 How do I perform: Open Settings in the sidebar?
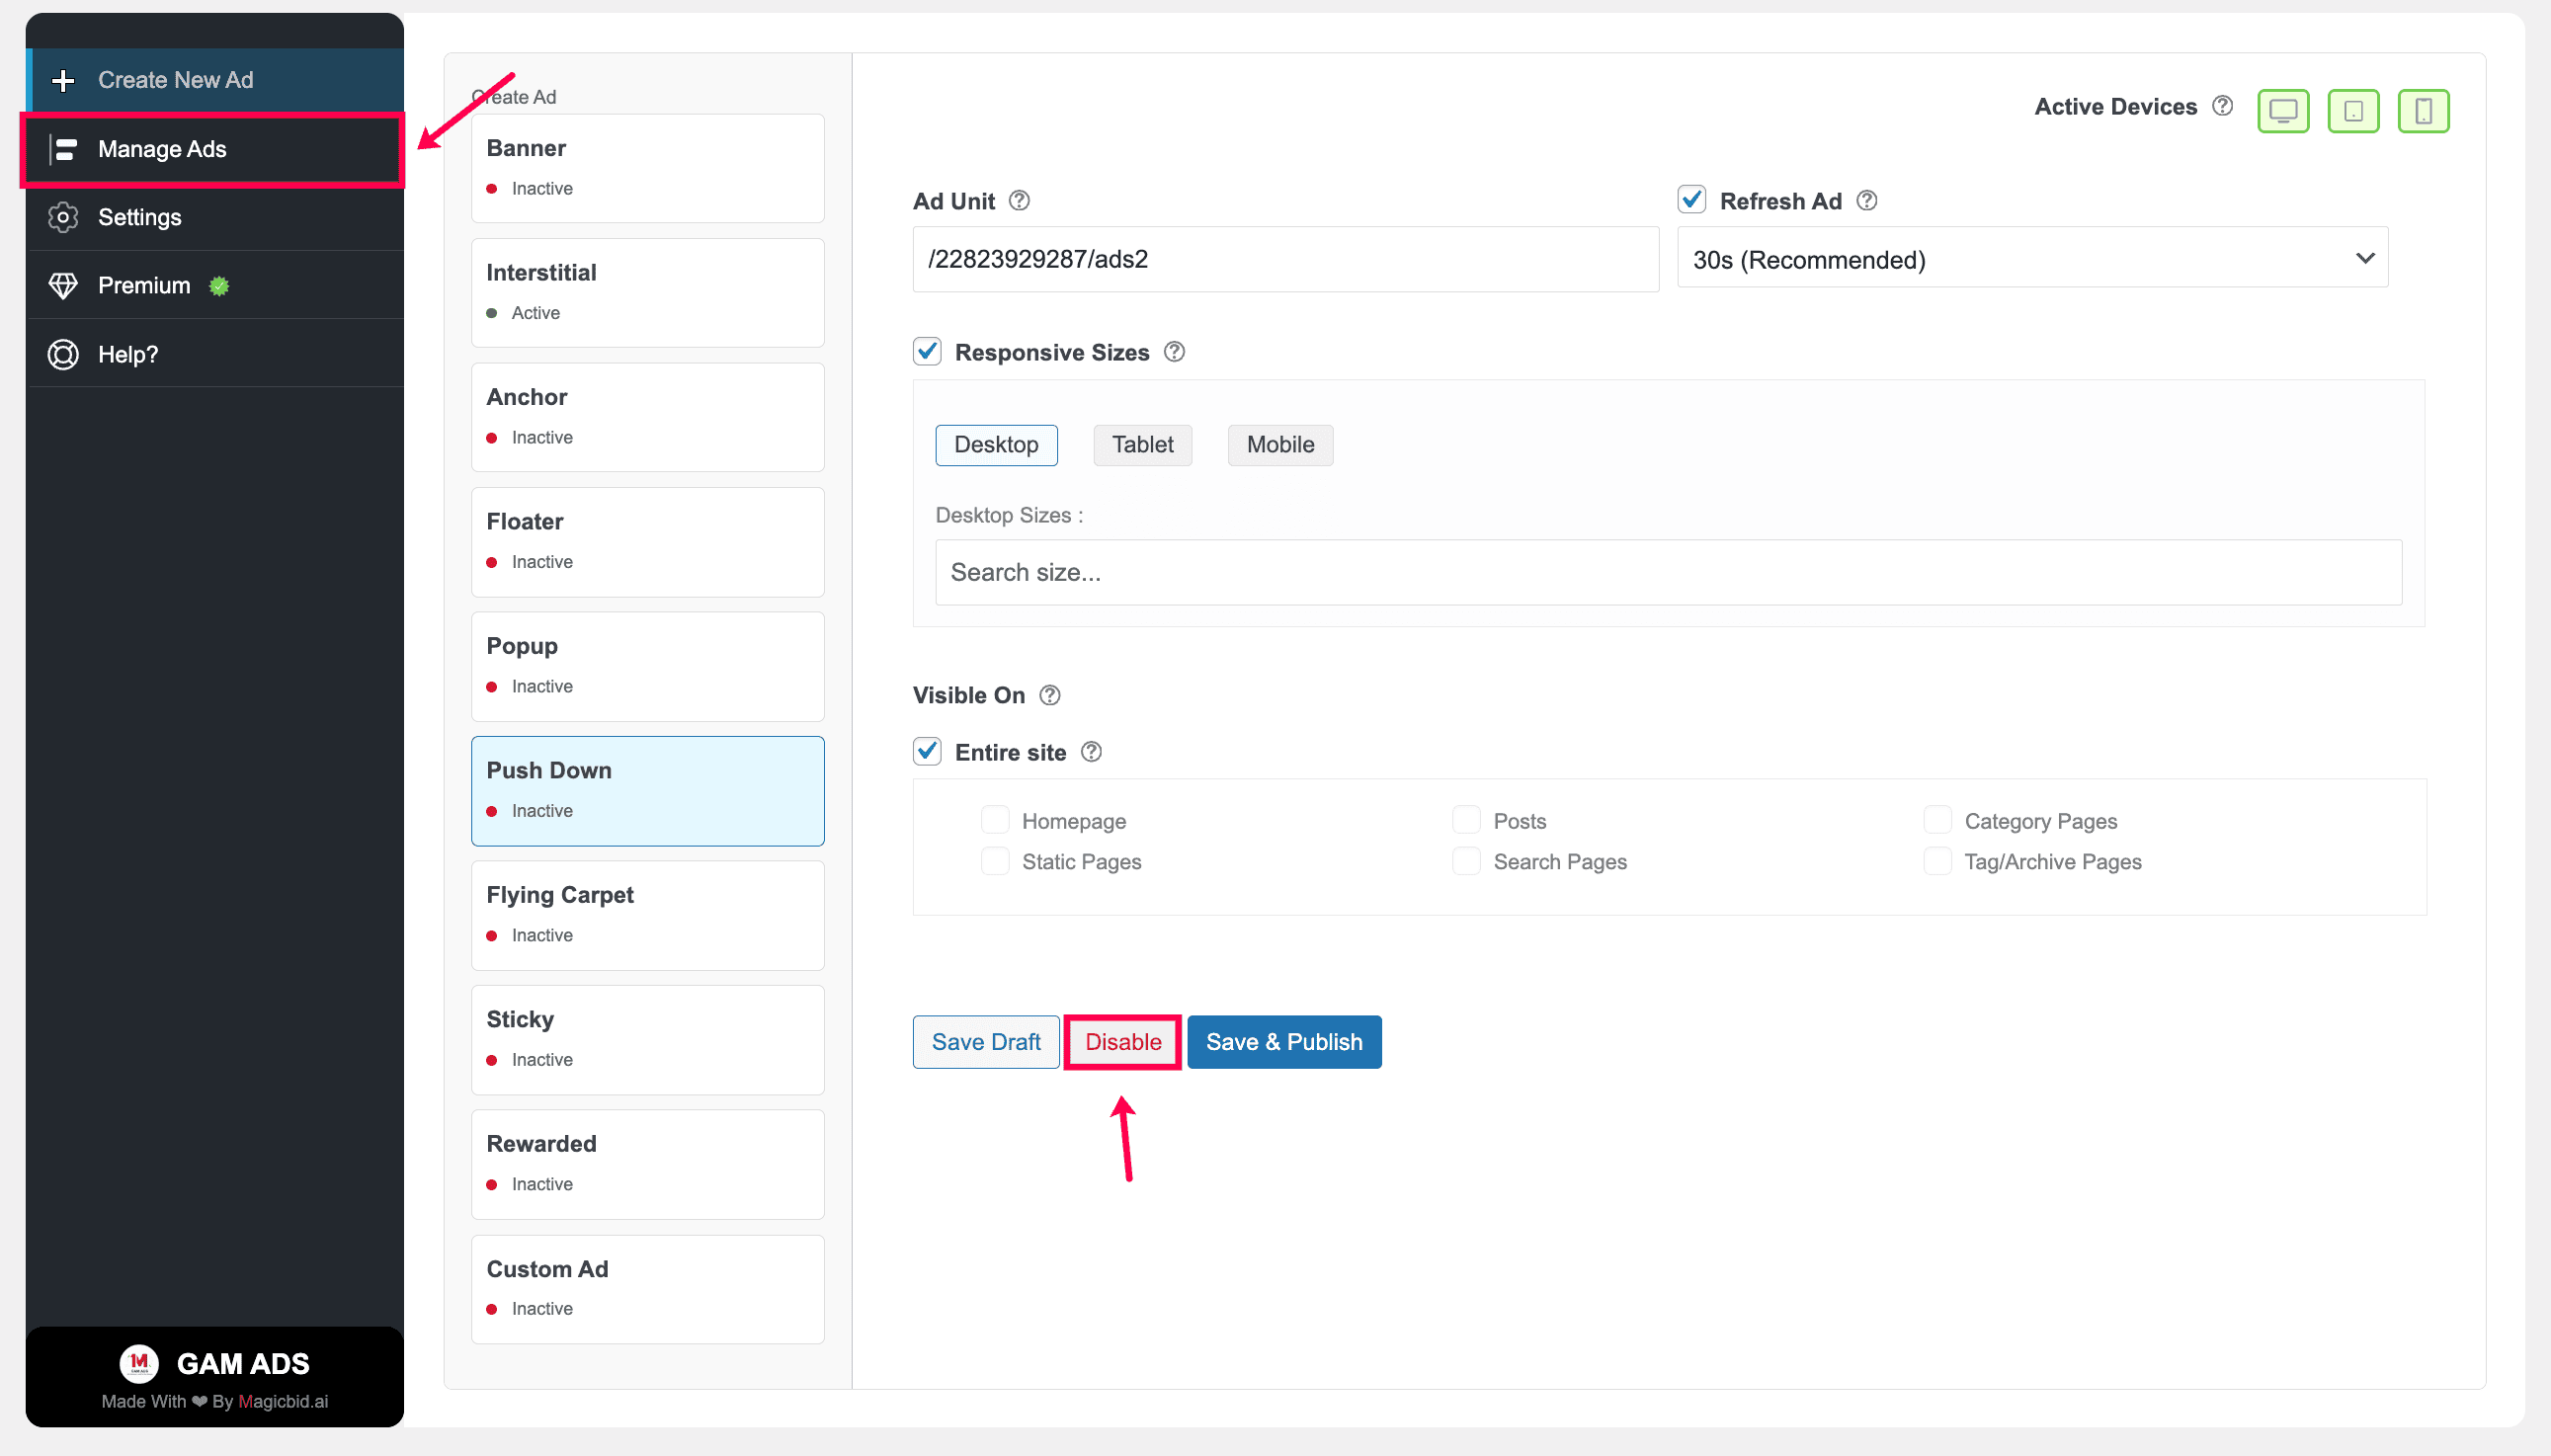(215, 217)
